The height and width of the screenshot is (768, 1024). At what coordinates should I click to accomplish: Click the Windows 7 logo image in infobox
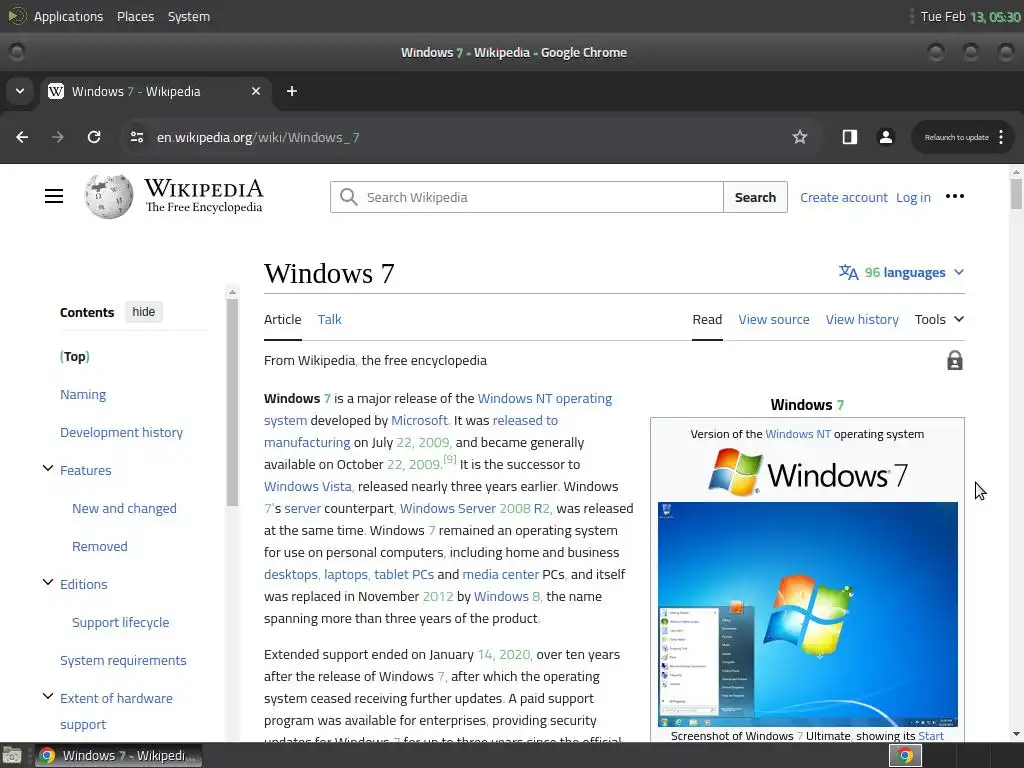pos(808,473)
